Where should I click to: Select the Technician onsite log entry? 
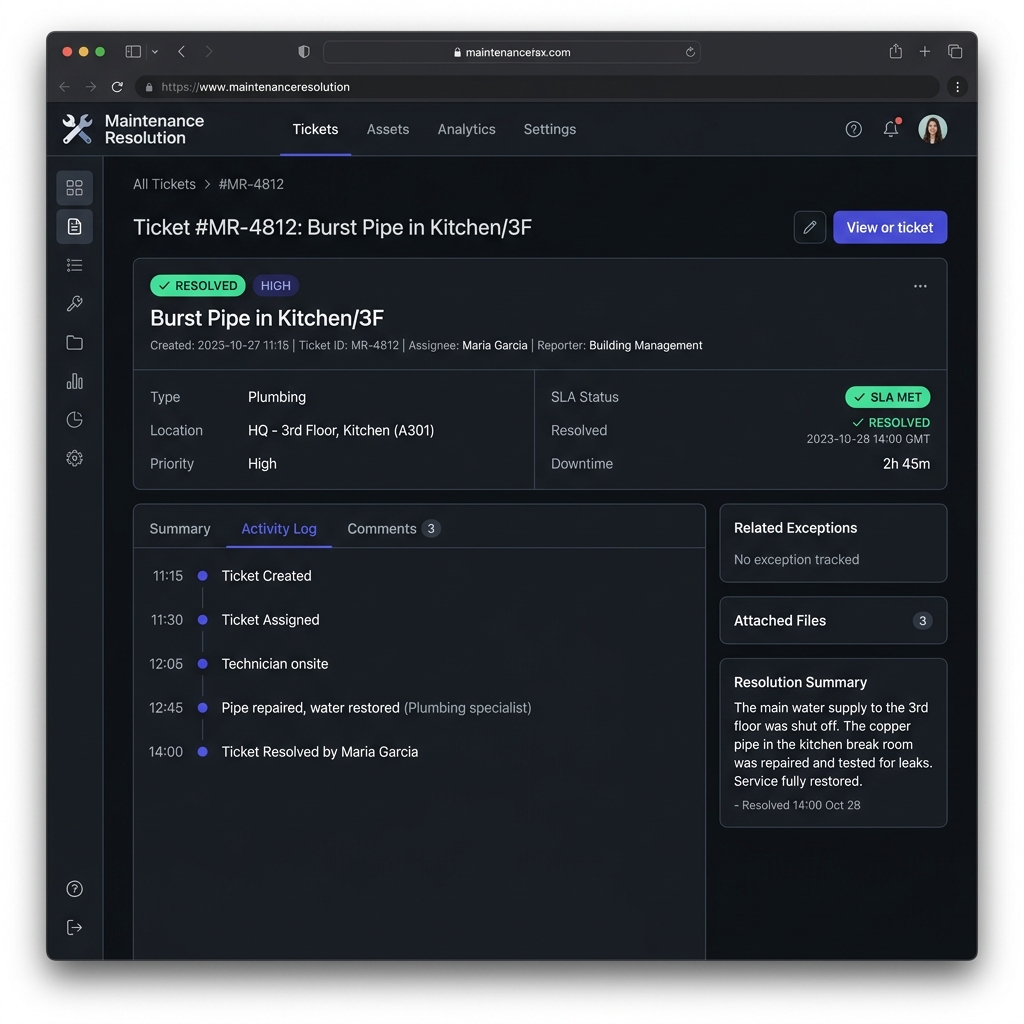275,664
